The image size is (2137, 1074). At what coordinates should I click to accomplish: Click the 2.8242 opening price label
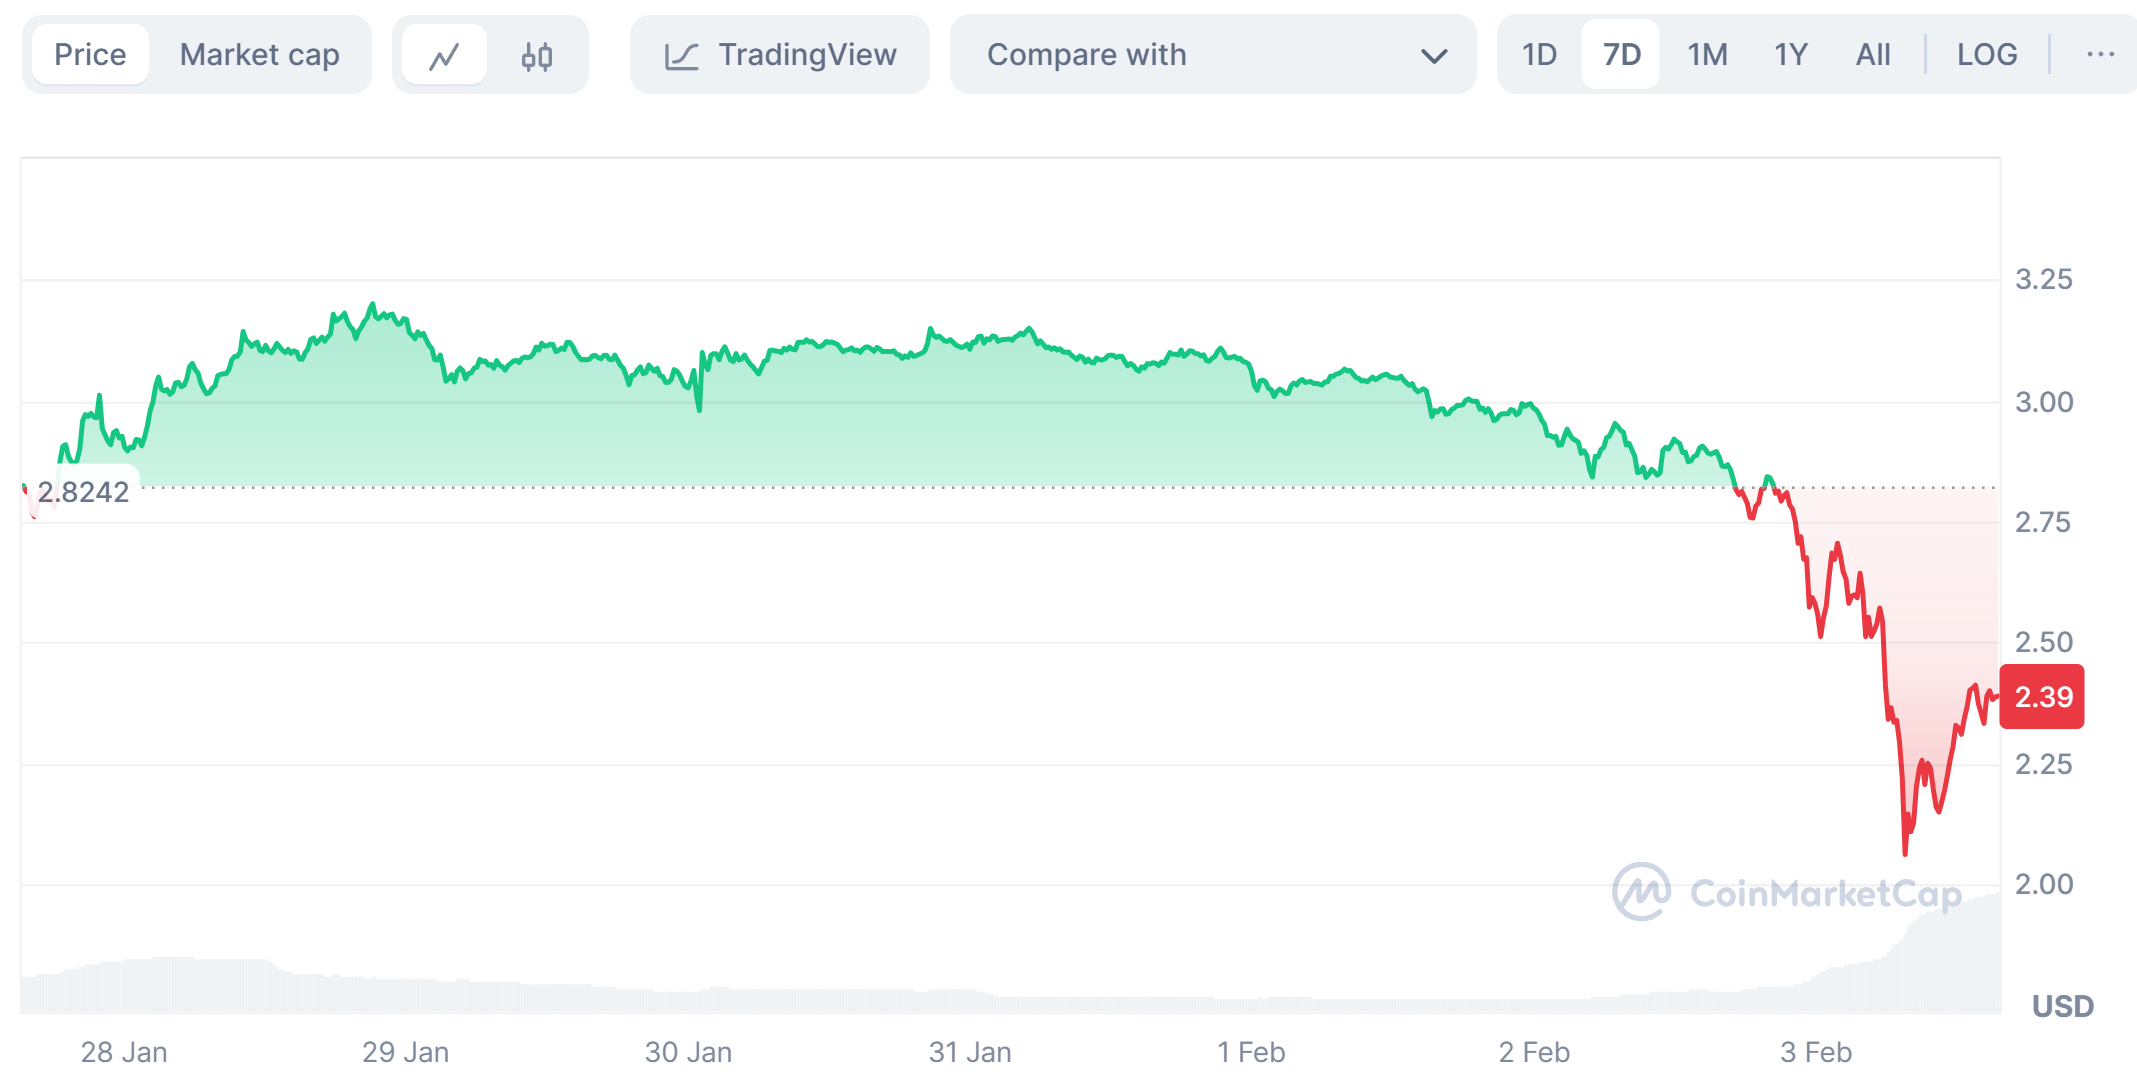click(x=84, y=492)
